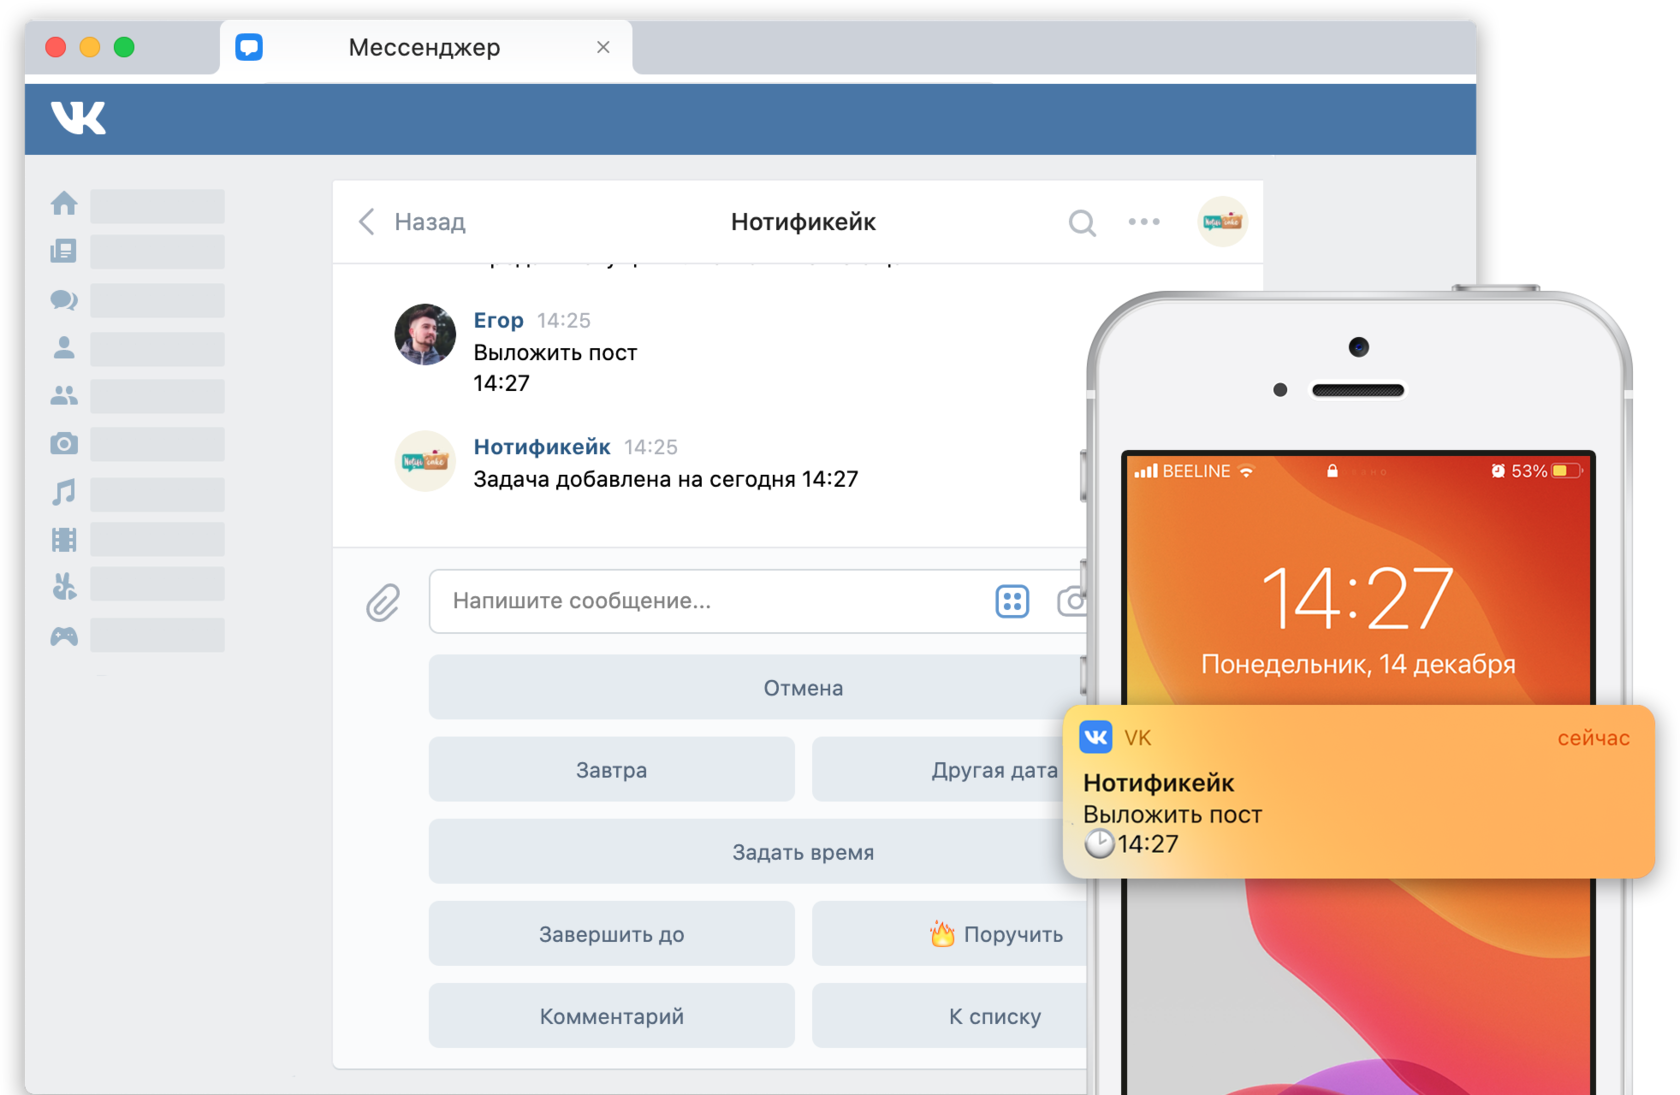Tap the 'сейчас' timestamp in the notification

tap(1593, 738)
